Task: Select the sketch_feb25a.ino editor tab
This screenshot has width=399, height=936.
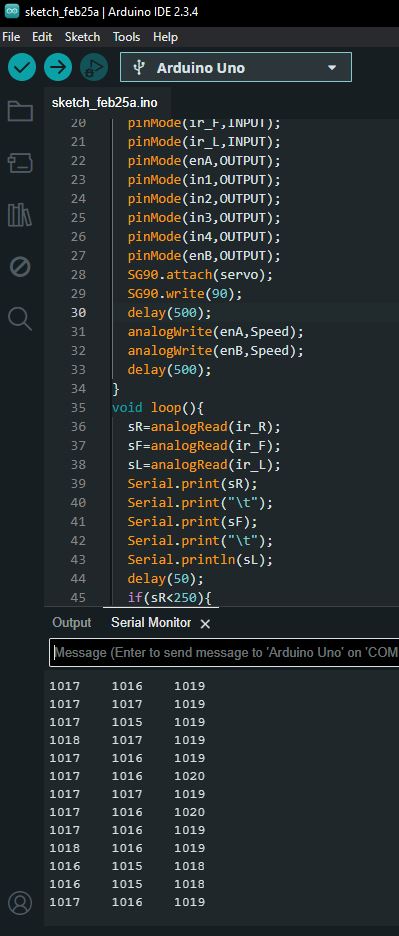Action: pyautogui.click(x=105, y=103)
